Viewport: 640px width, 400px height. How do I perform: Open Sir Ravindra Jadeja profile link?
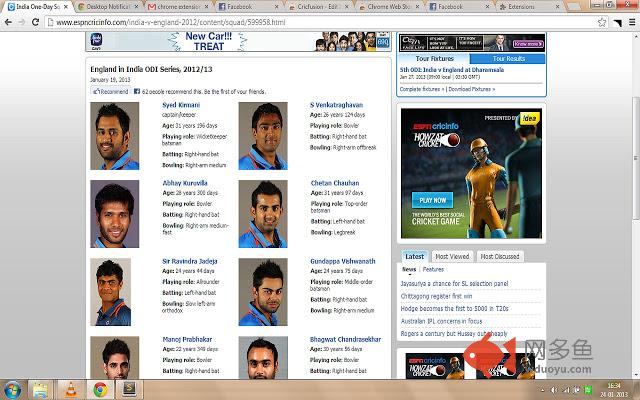tap(189, 261)
